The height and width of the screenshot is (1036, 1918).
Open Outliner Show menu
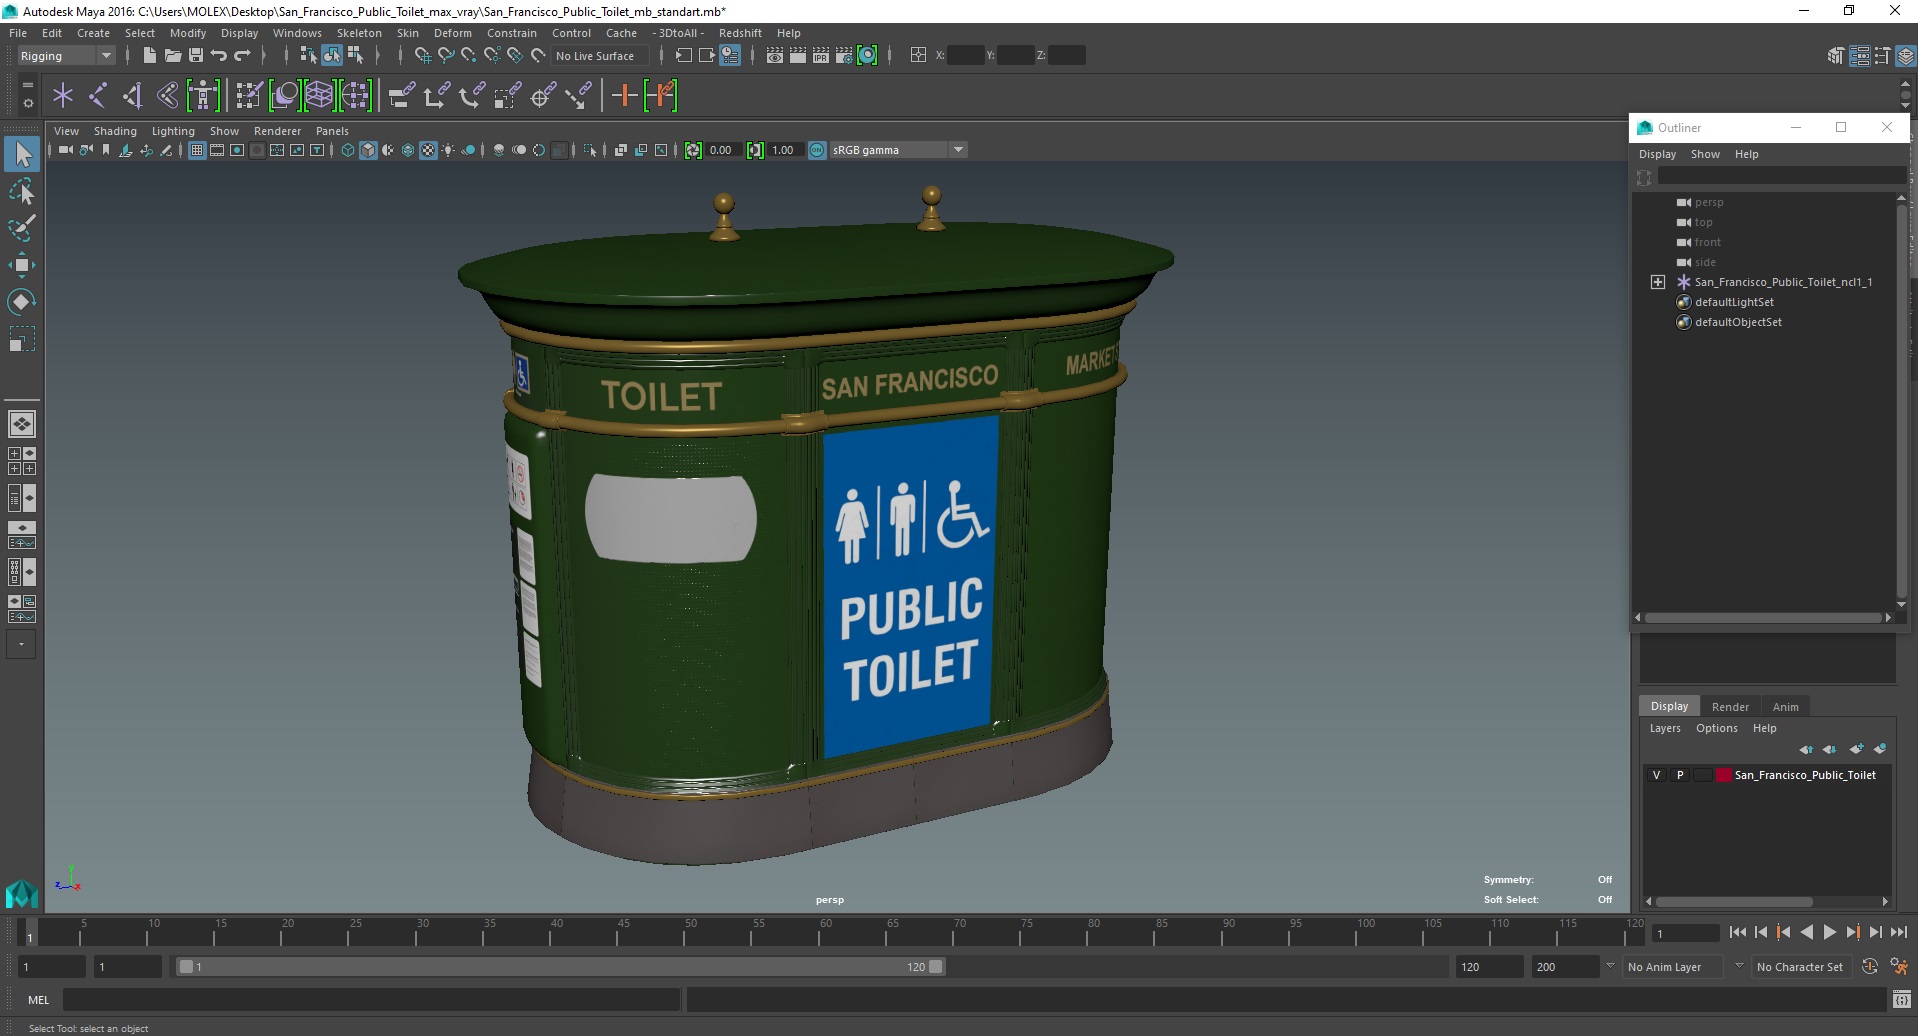(1705, 154)
